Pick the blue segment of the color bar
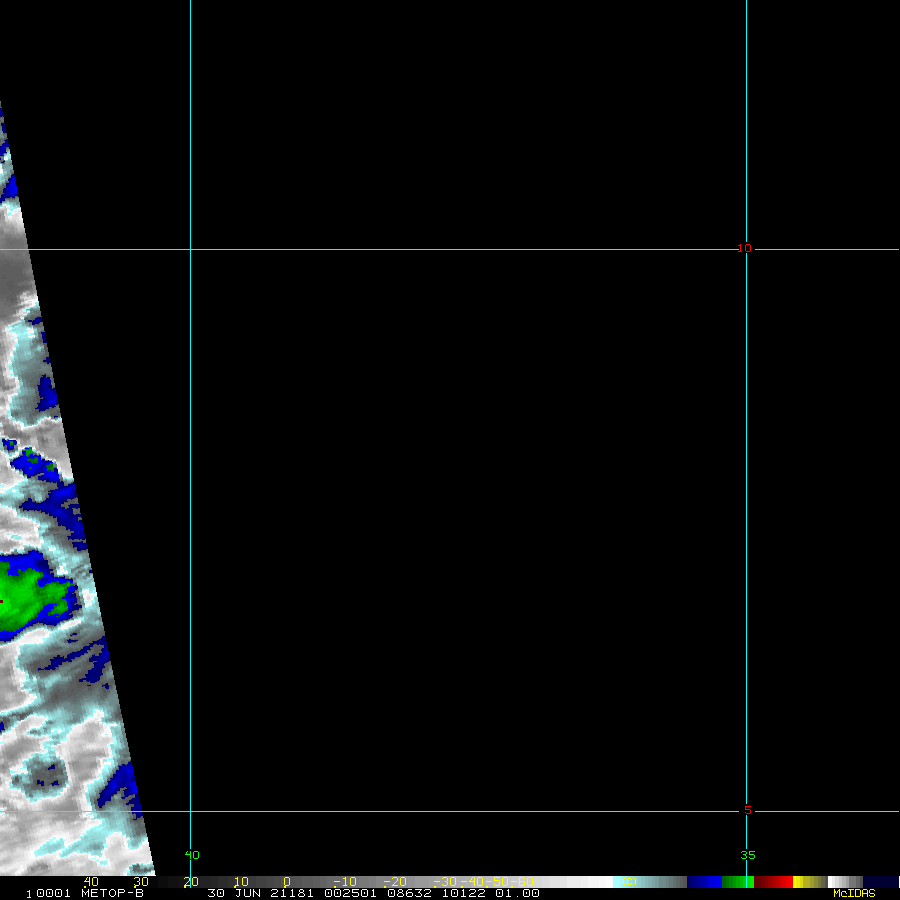 coord(704,882)
